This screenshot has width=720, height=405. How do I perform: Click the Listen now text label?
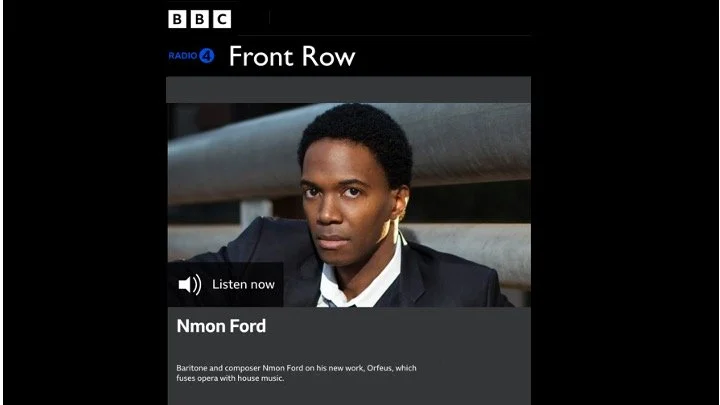coord(243,285)
